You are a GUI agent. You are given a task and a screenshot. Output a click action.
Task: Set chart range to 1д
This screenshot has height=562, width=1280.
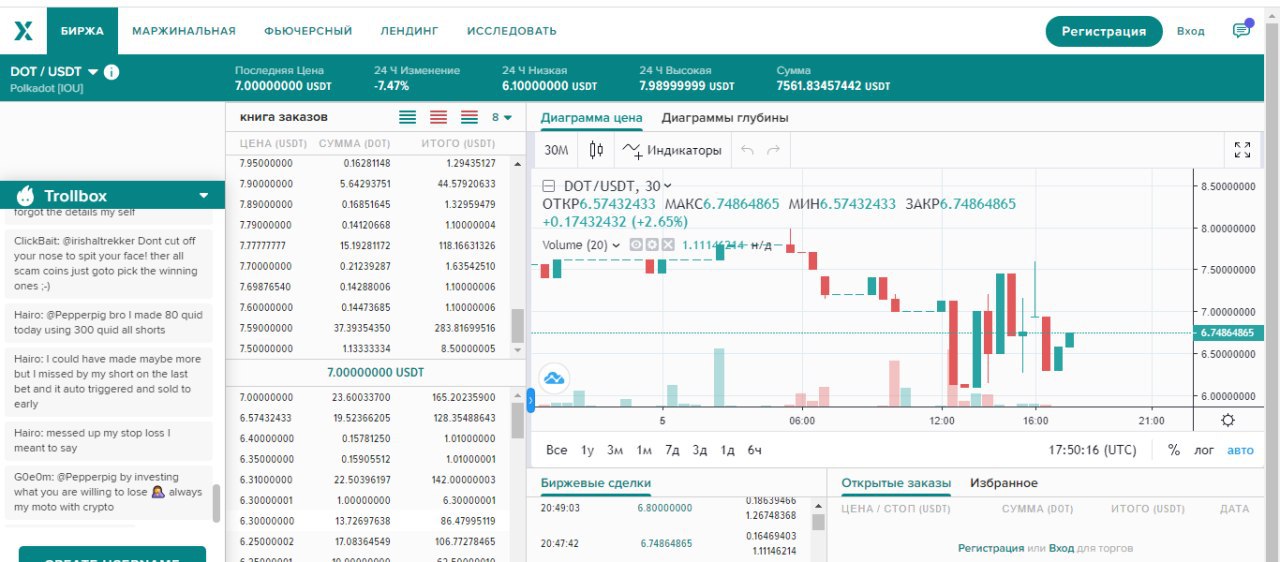728,450
